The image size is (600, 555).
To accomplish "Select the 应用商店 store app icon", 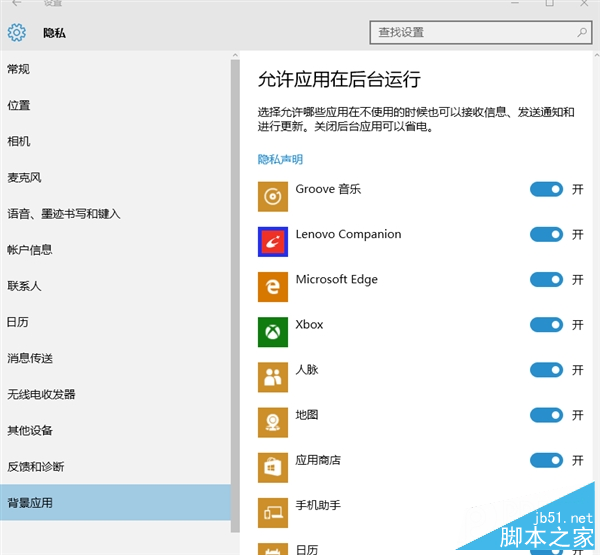I will (x=273, y=467).
